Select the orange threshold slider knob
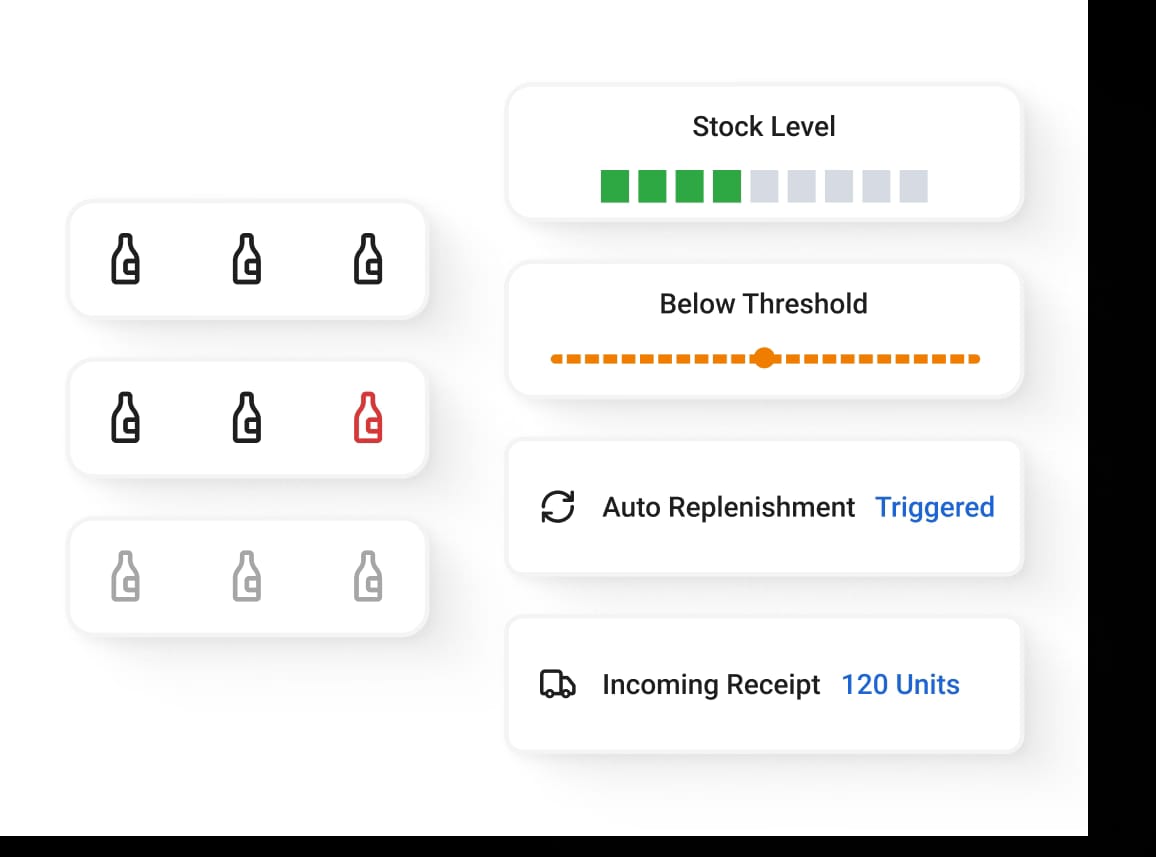 pos(765,358)
